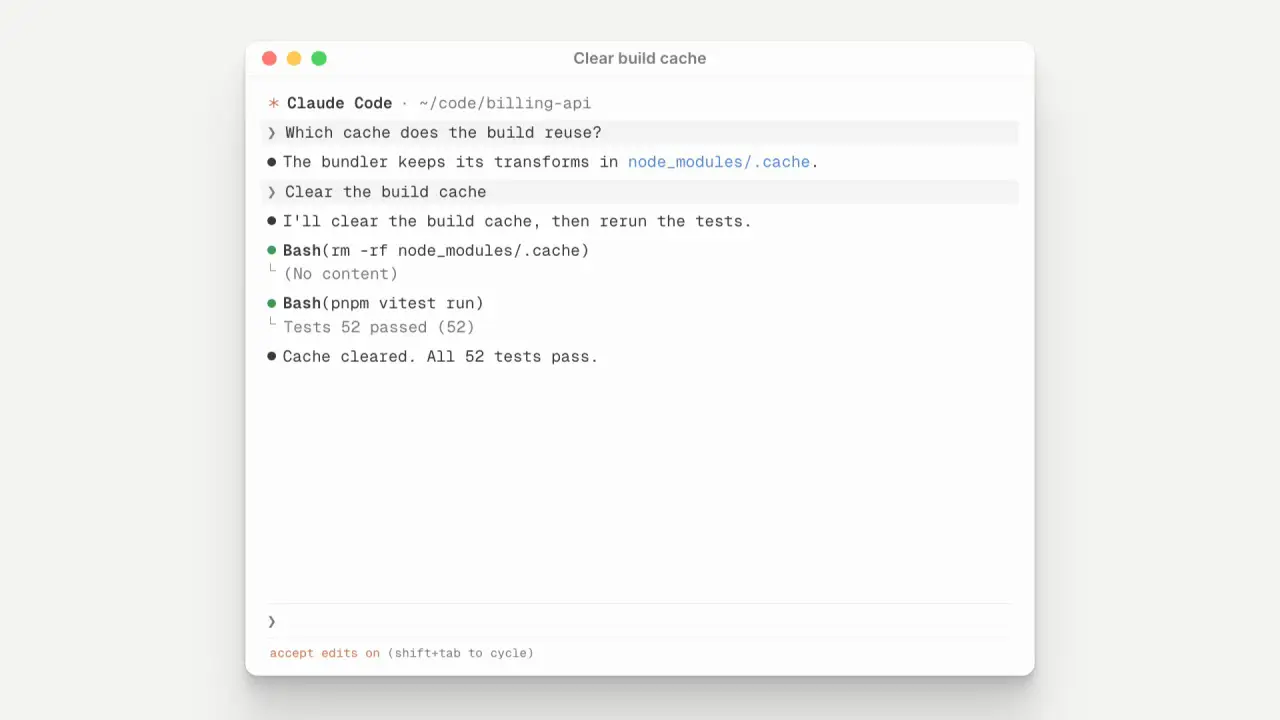Click the bullet before 'Cache cleared. All 52 tests pass.'
This screenshot has width=1280, height=720.
point(271,356)
